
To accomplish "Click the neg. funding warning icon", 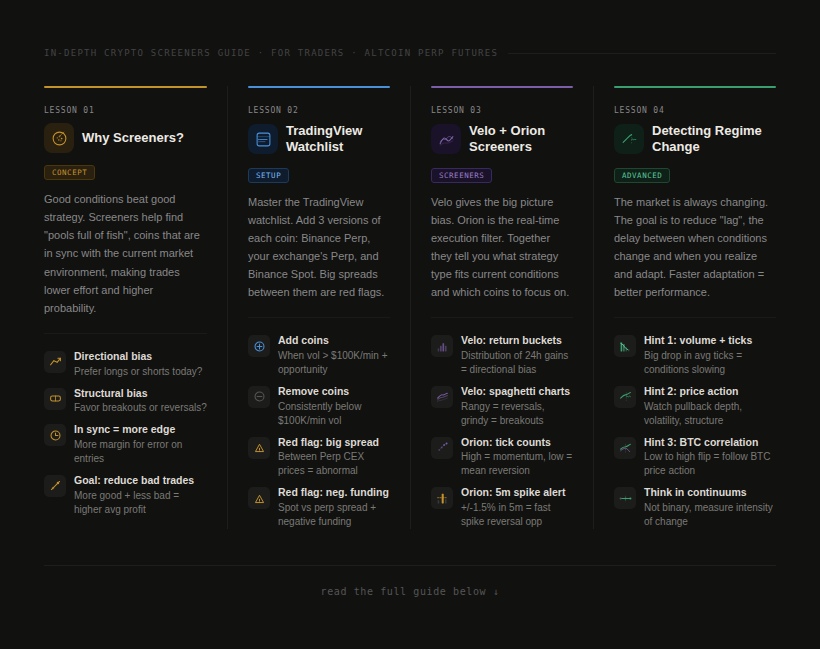I will pyautogui.click(x=259, y=498).
